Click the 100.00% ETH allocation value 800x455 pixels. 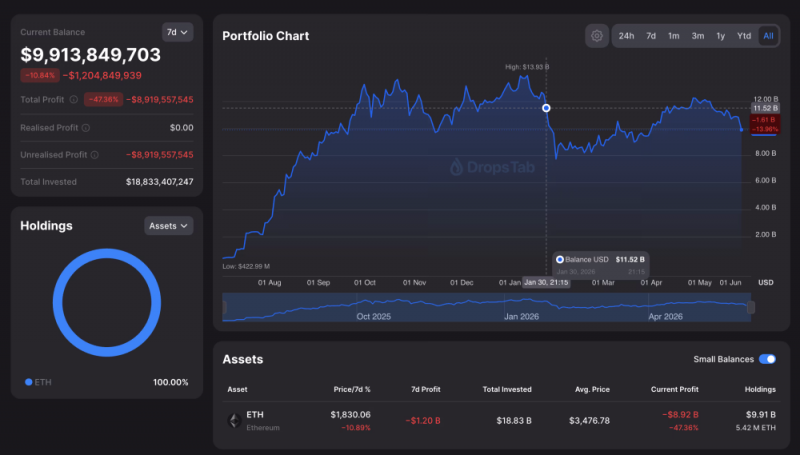[x=170, y=382]
